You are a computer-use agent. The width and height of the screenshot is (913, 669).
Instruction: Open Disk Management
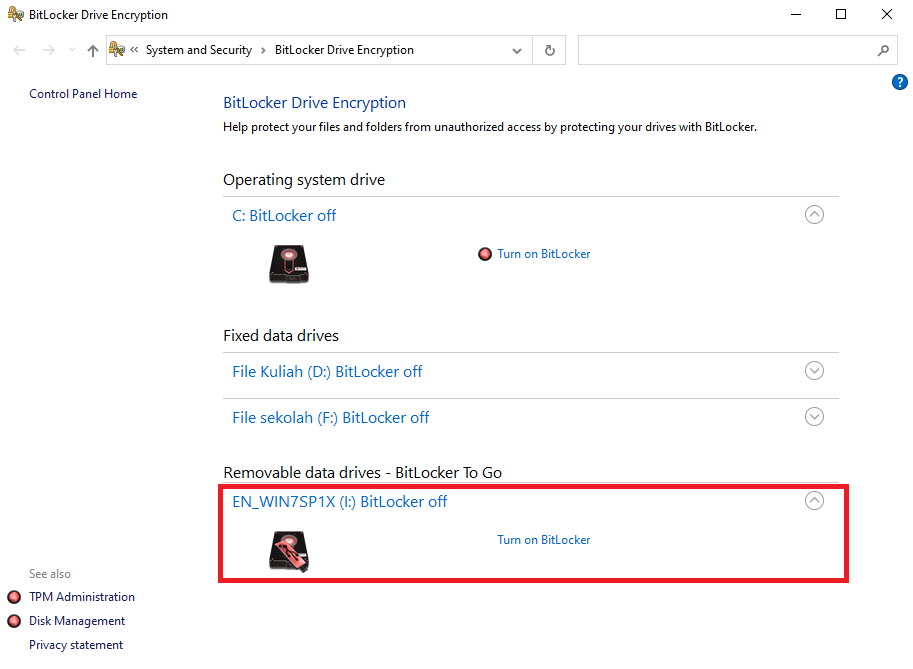click(x=77, y=621)
